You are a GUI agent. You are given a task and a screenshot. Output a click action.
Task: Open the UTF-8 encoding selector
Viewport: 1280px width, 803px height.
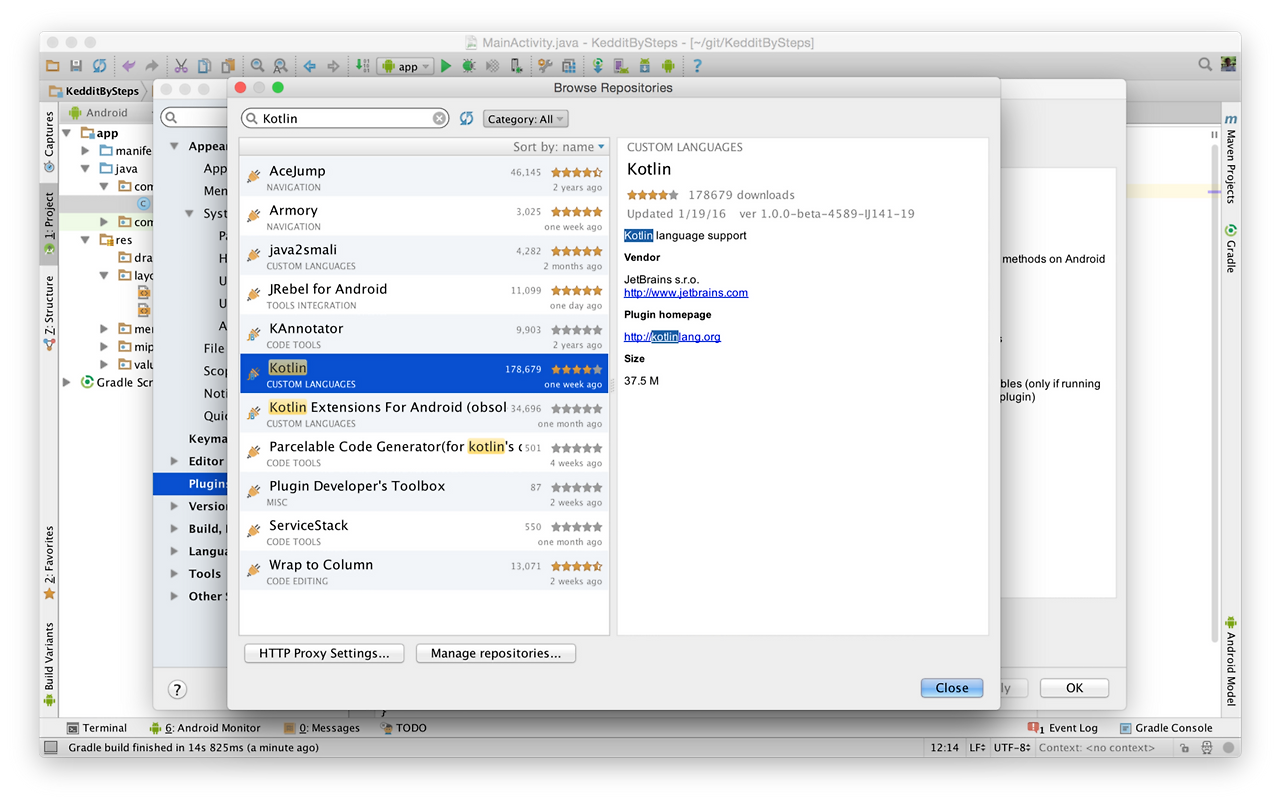1013,748
